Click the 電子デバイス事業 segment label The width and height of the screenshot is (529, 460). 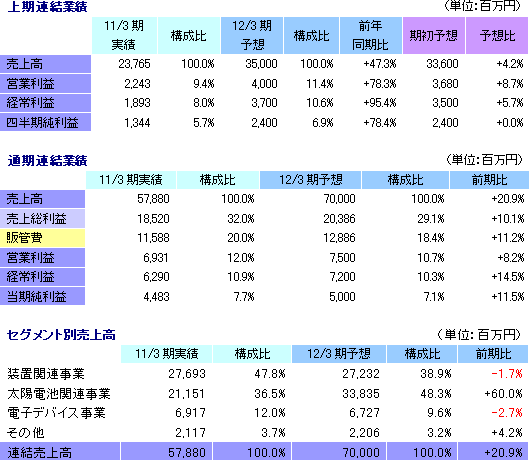56,413
